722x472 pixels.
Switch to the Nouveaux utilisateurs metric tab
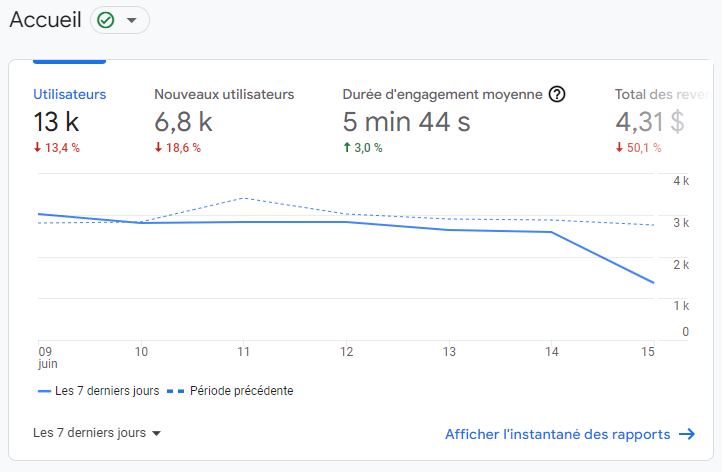coord(224,95)
